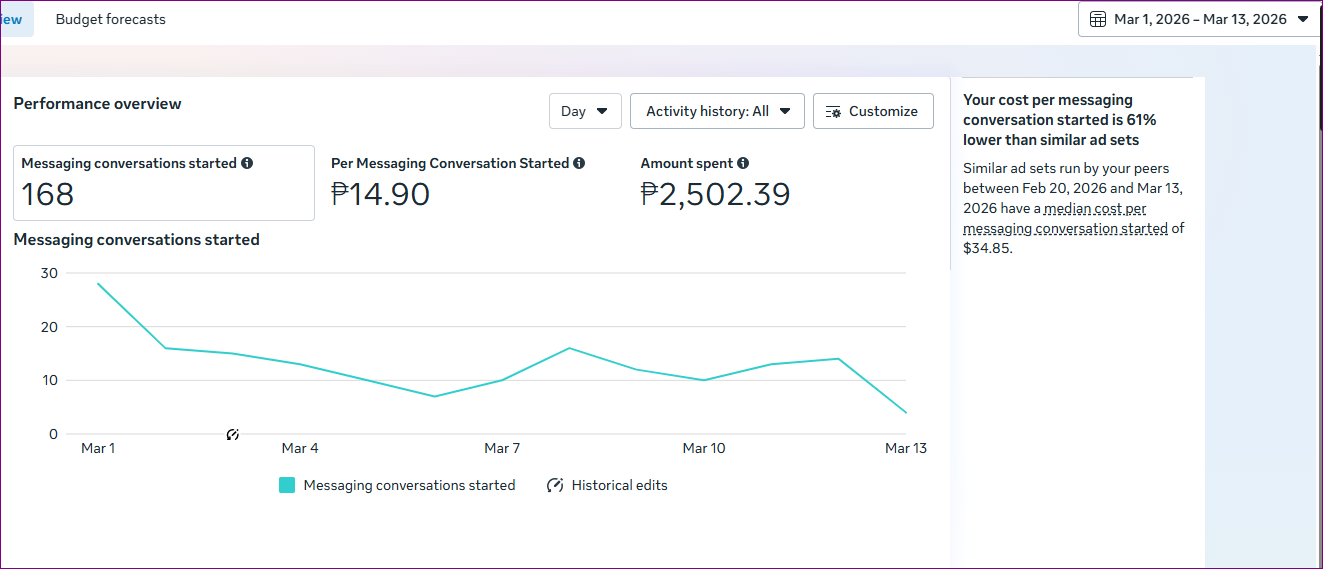The height and width of the screenshot is (569, 1323).
Task: Open date range dropdown arrow after Mar 13, 2026
Action: [x=1302, y=19]
